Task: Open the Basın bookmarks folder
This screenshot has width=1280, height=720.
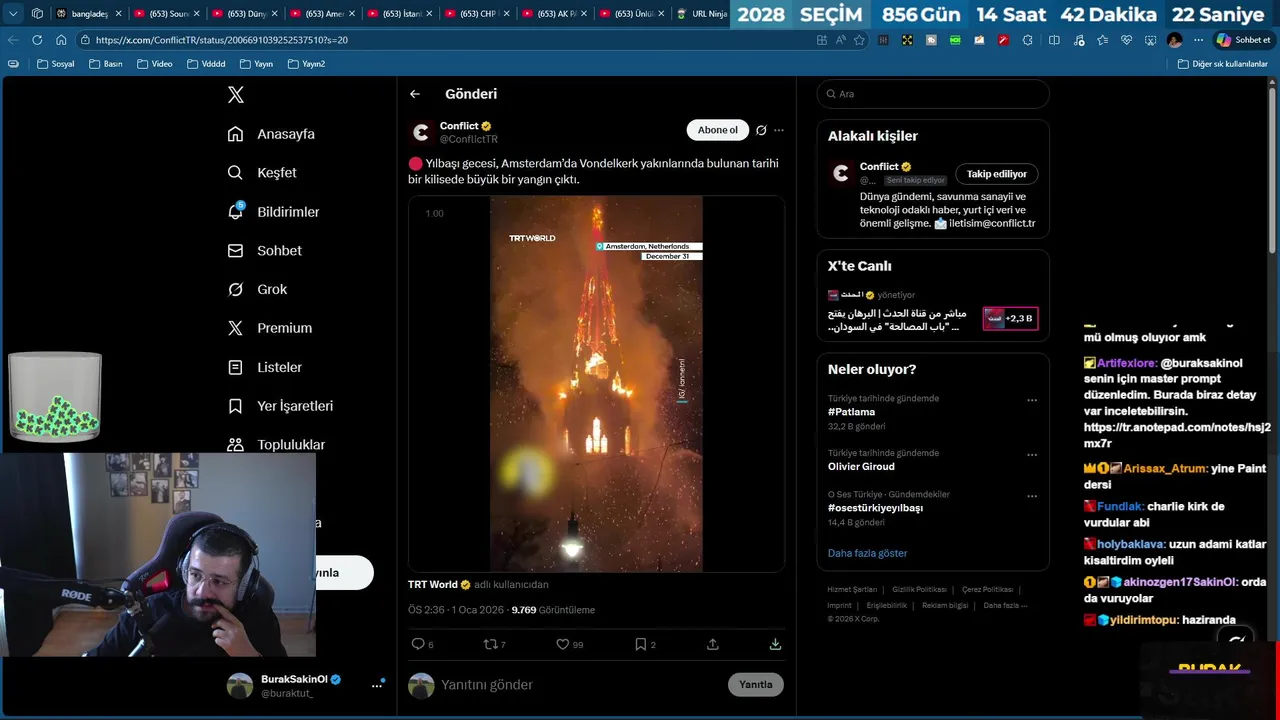Action: pos(105,64)
